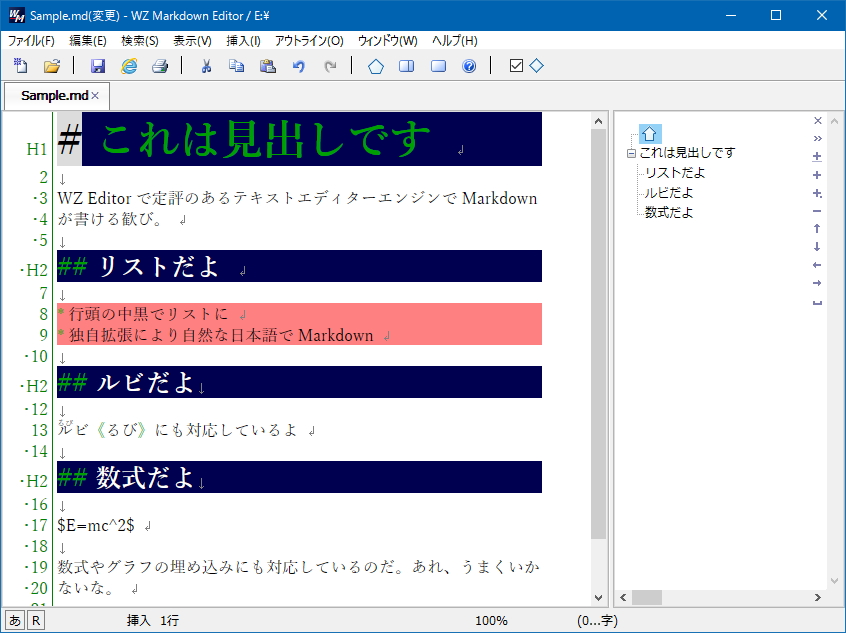Screen dimensions: 846x633
Task: Preview in browser via Internet Explorer icon
Action: tap(129, 66)
